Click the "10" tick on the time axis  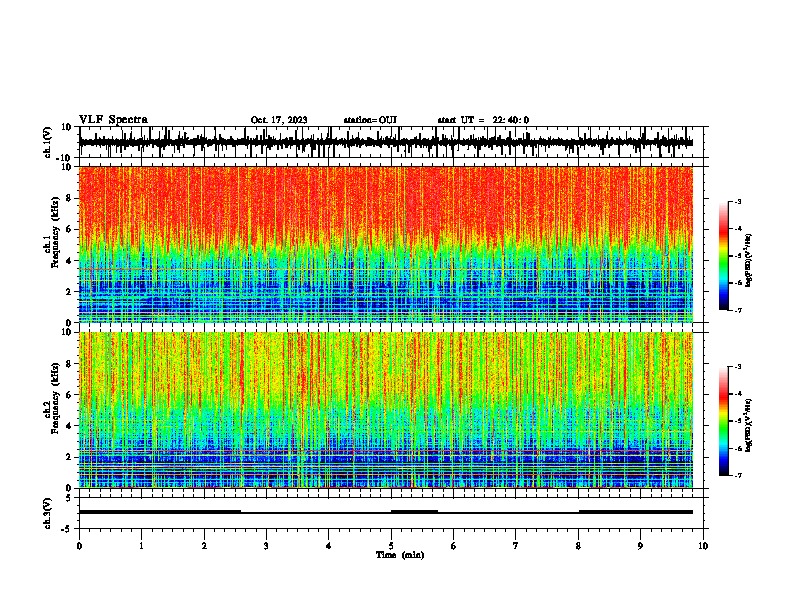click(x=703, y=546)
